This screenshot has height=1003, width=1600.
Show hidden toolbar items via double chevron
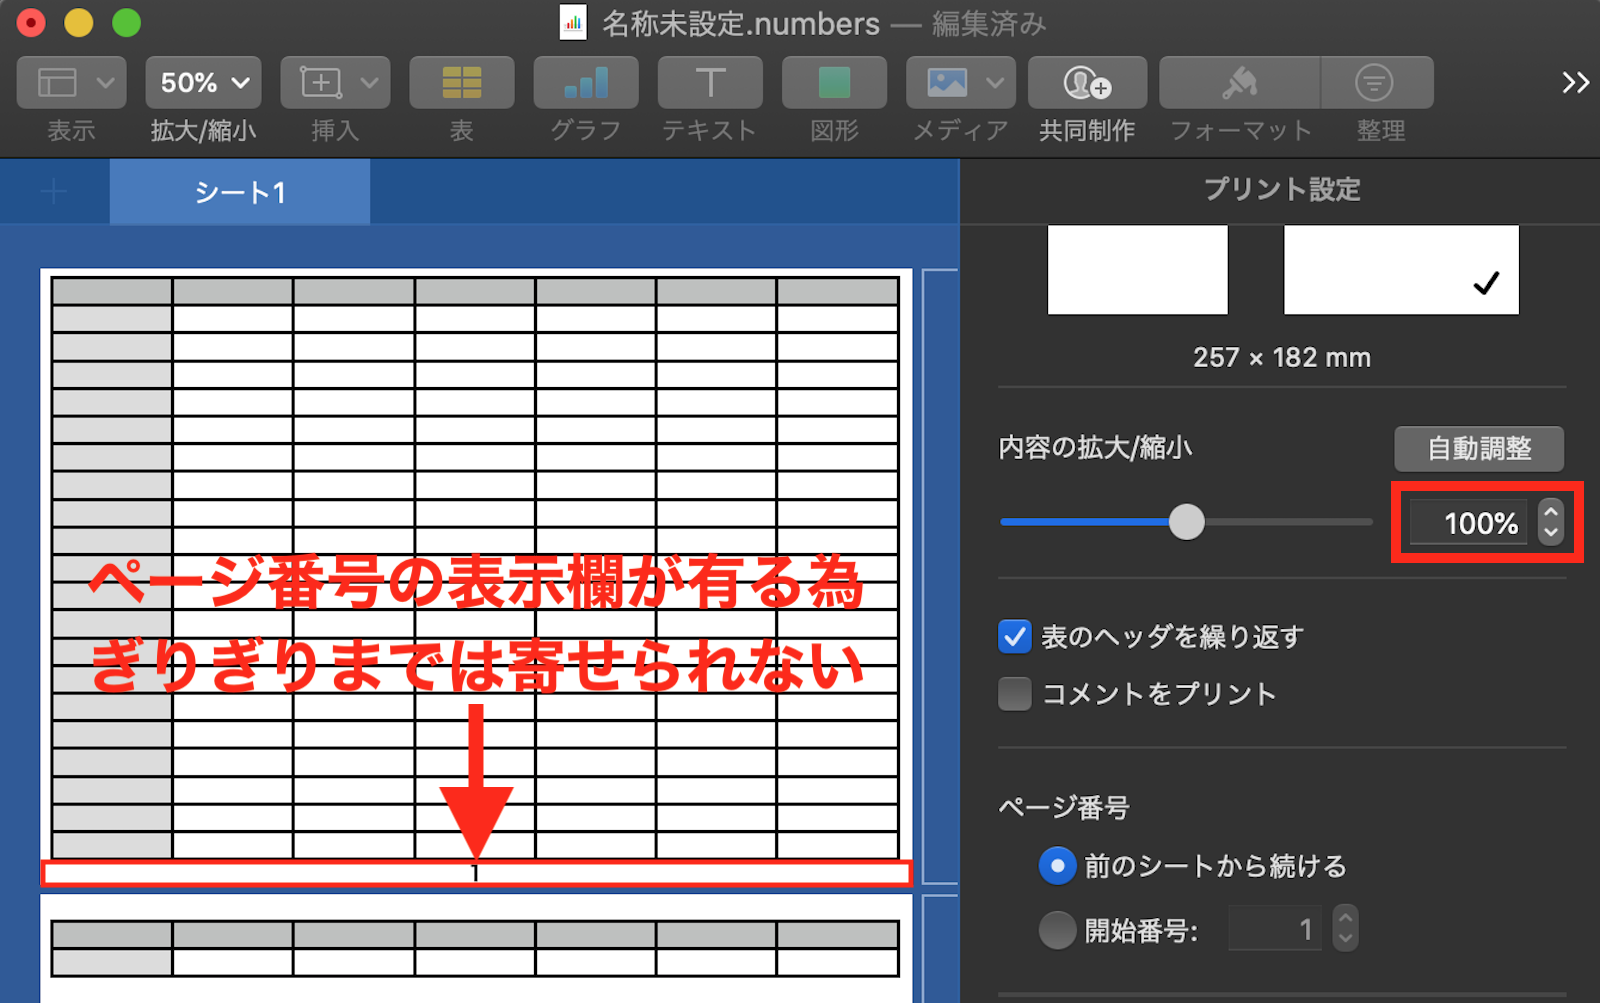point(1575,83)
